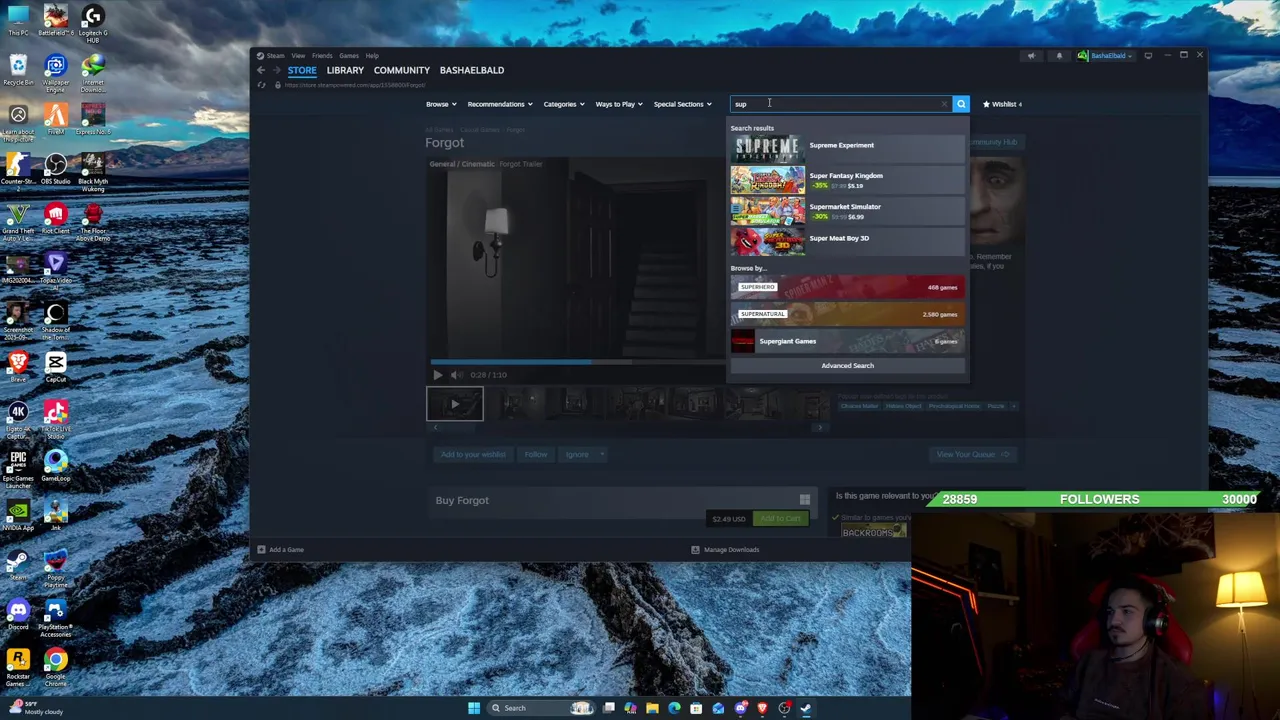Screen dimensions: 1280x720
Task: Open Microsoft Store from taskbar
Action: 696,708
